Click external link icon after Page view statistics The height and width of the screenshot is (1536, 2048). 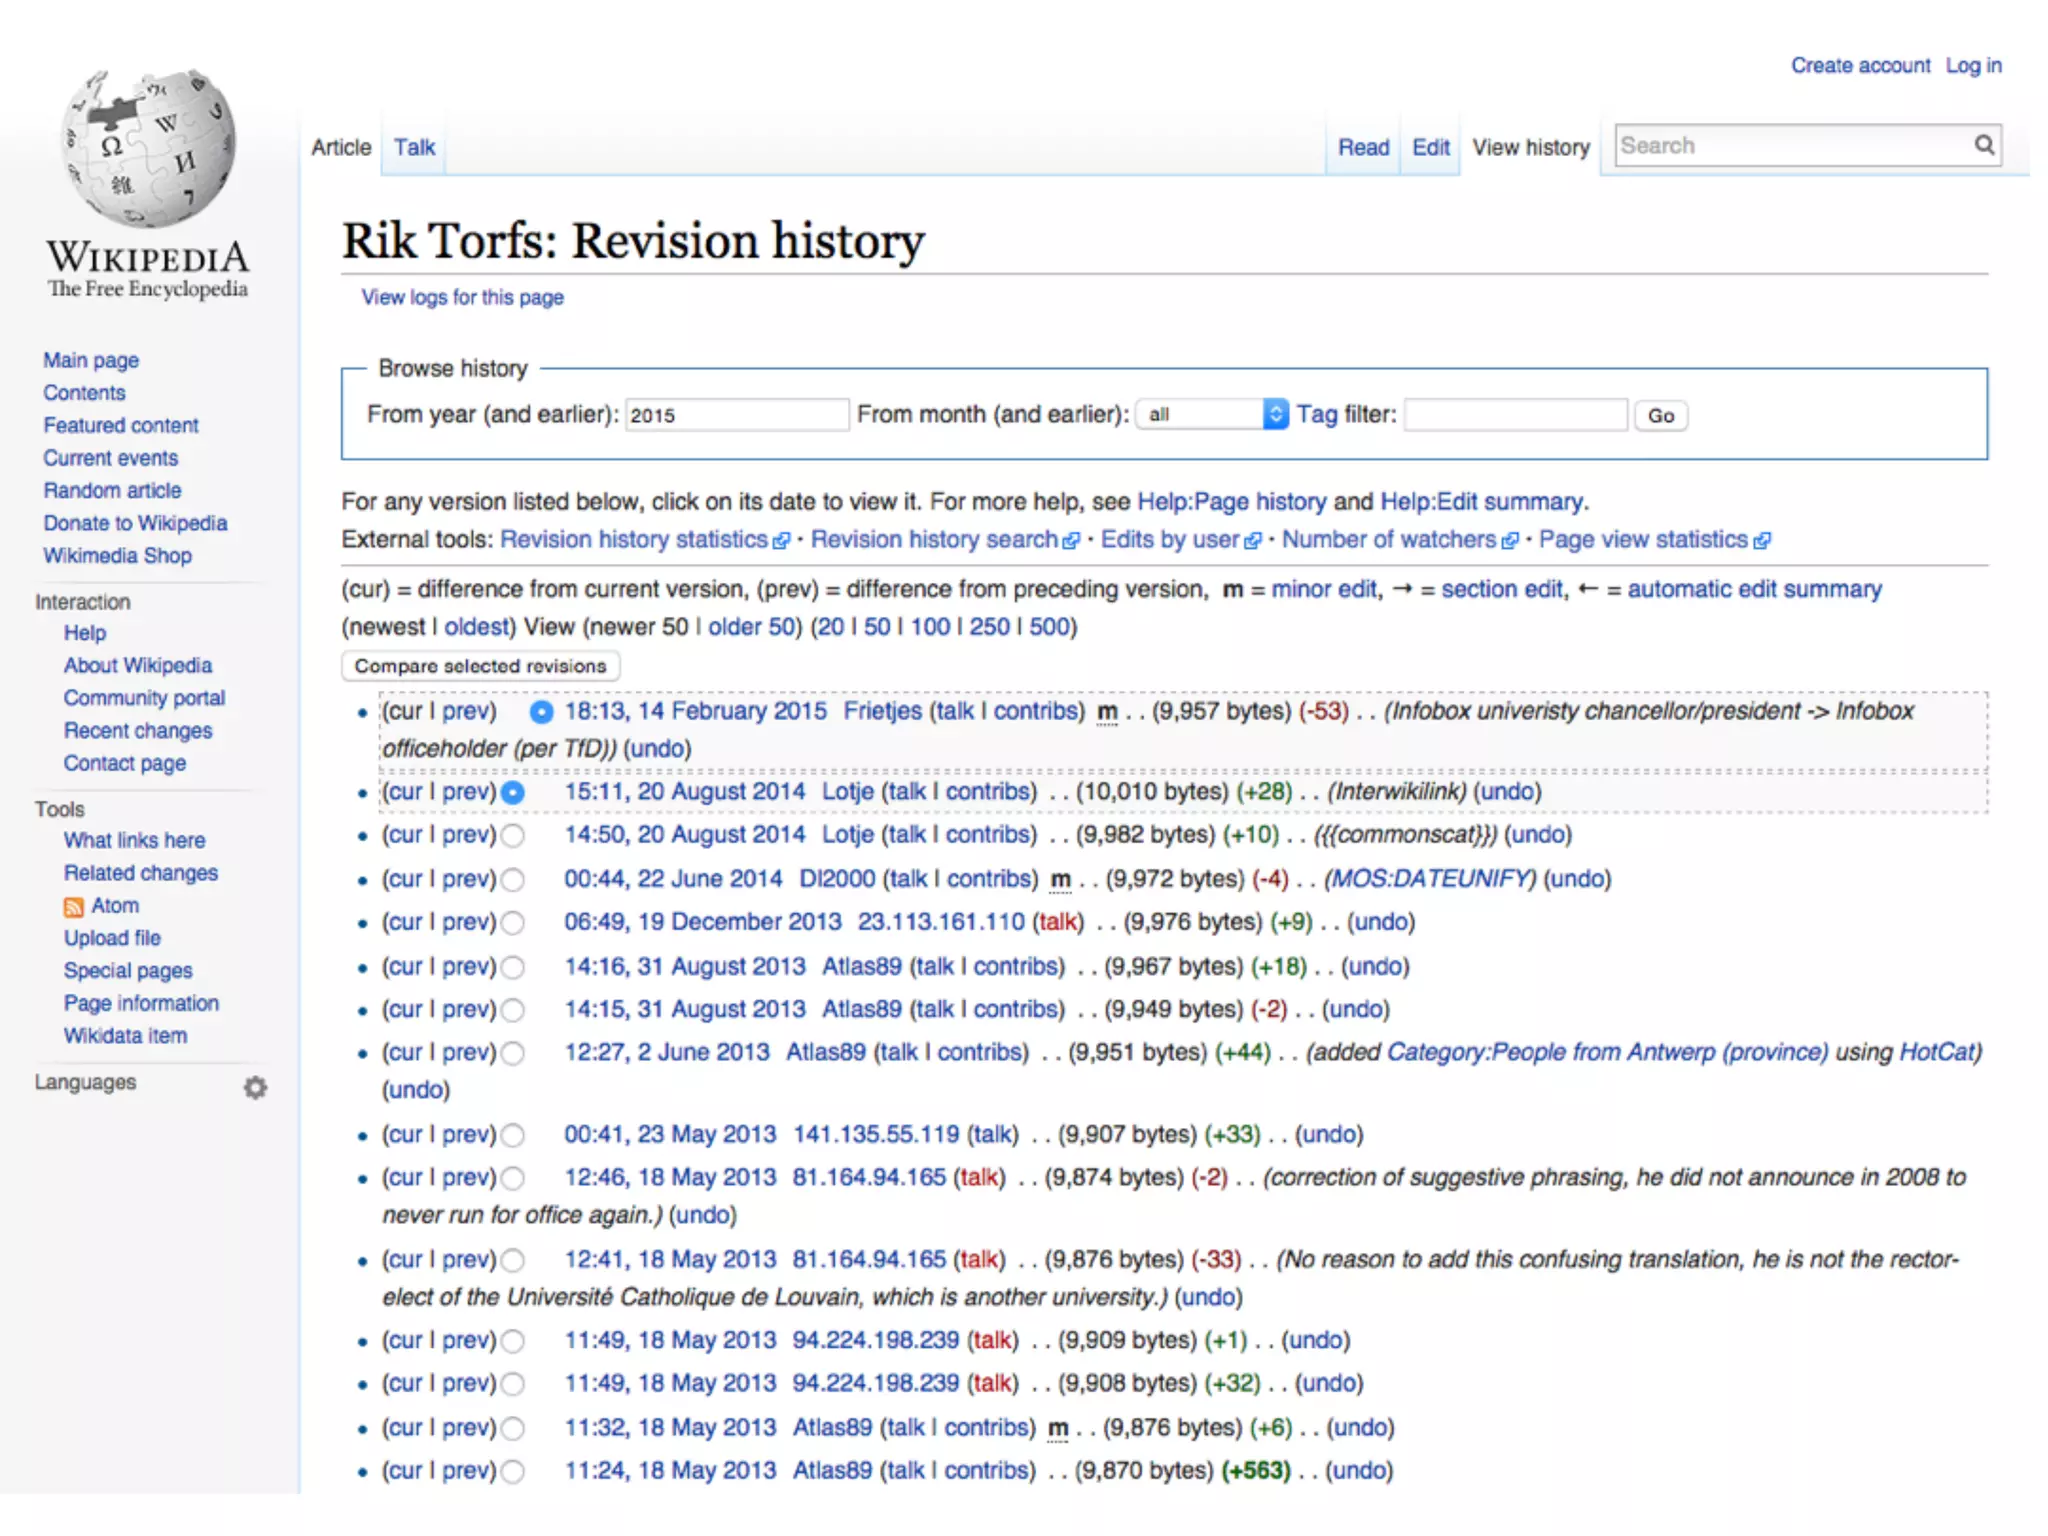(x=1762, y=541)
